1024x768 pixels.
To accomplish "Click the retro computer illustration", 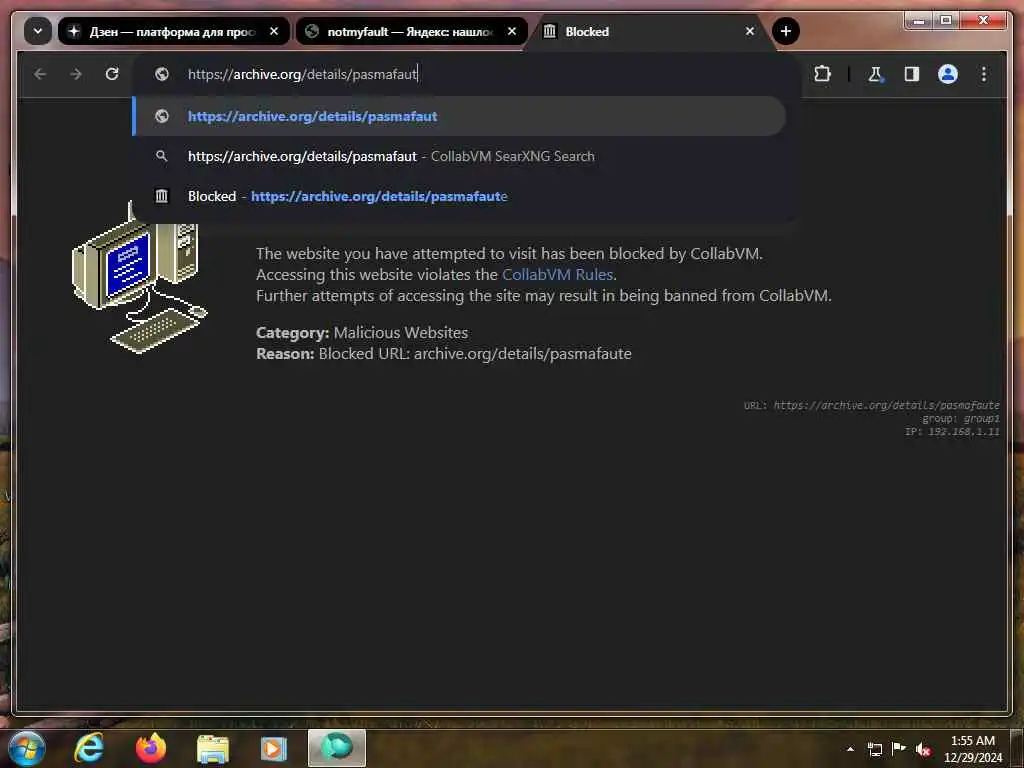I will (x=138, y=281).
